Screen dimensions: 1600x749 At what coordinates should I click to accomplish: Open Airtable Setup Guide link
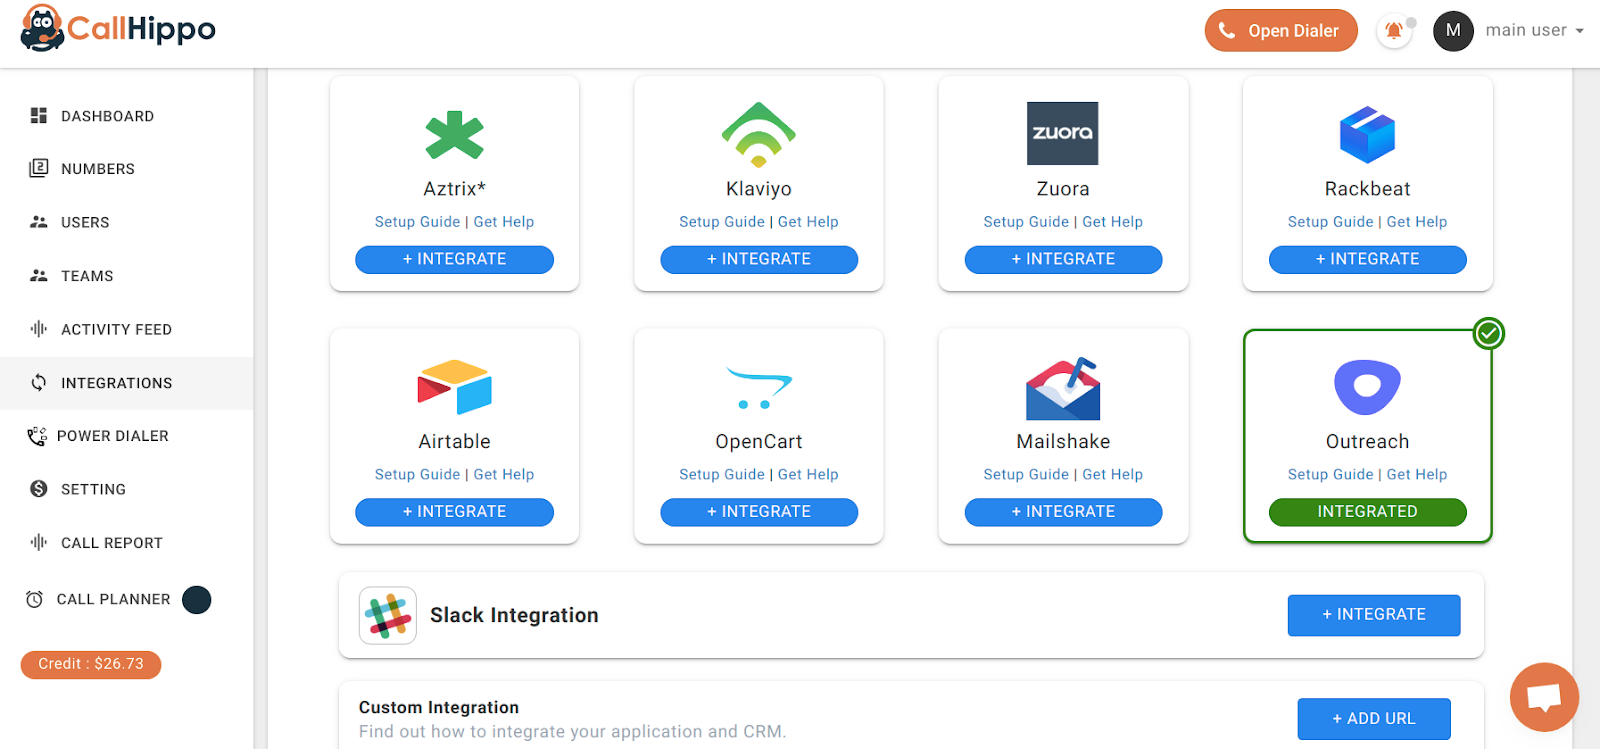point(417,474)
